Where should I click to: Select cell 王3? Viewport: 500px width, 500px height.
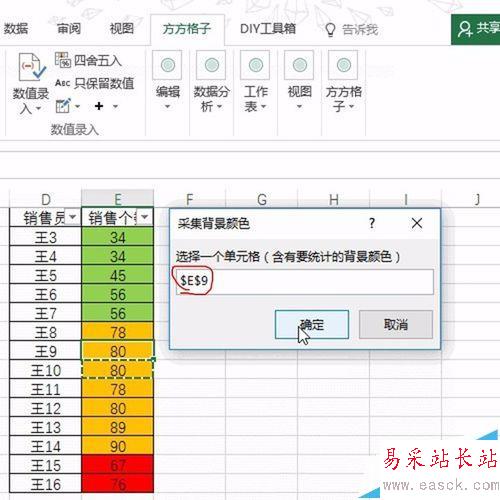(x=46, y=237)
